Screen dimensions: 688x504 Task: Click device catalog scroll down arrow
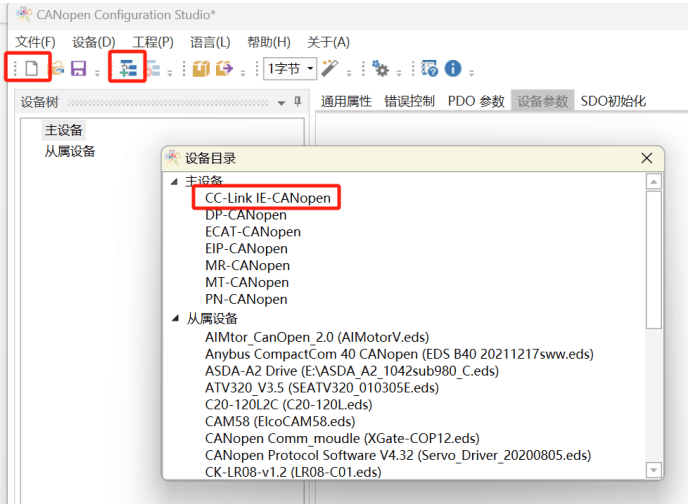click(654, 470)
